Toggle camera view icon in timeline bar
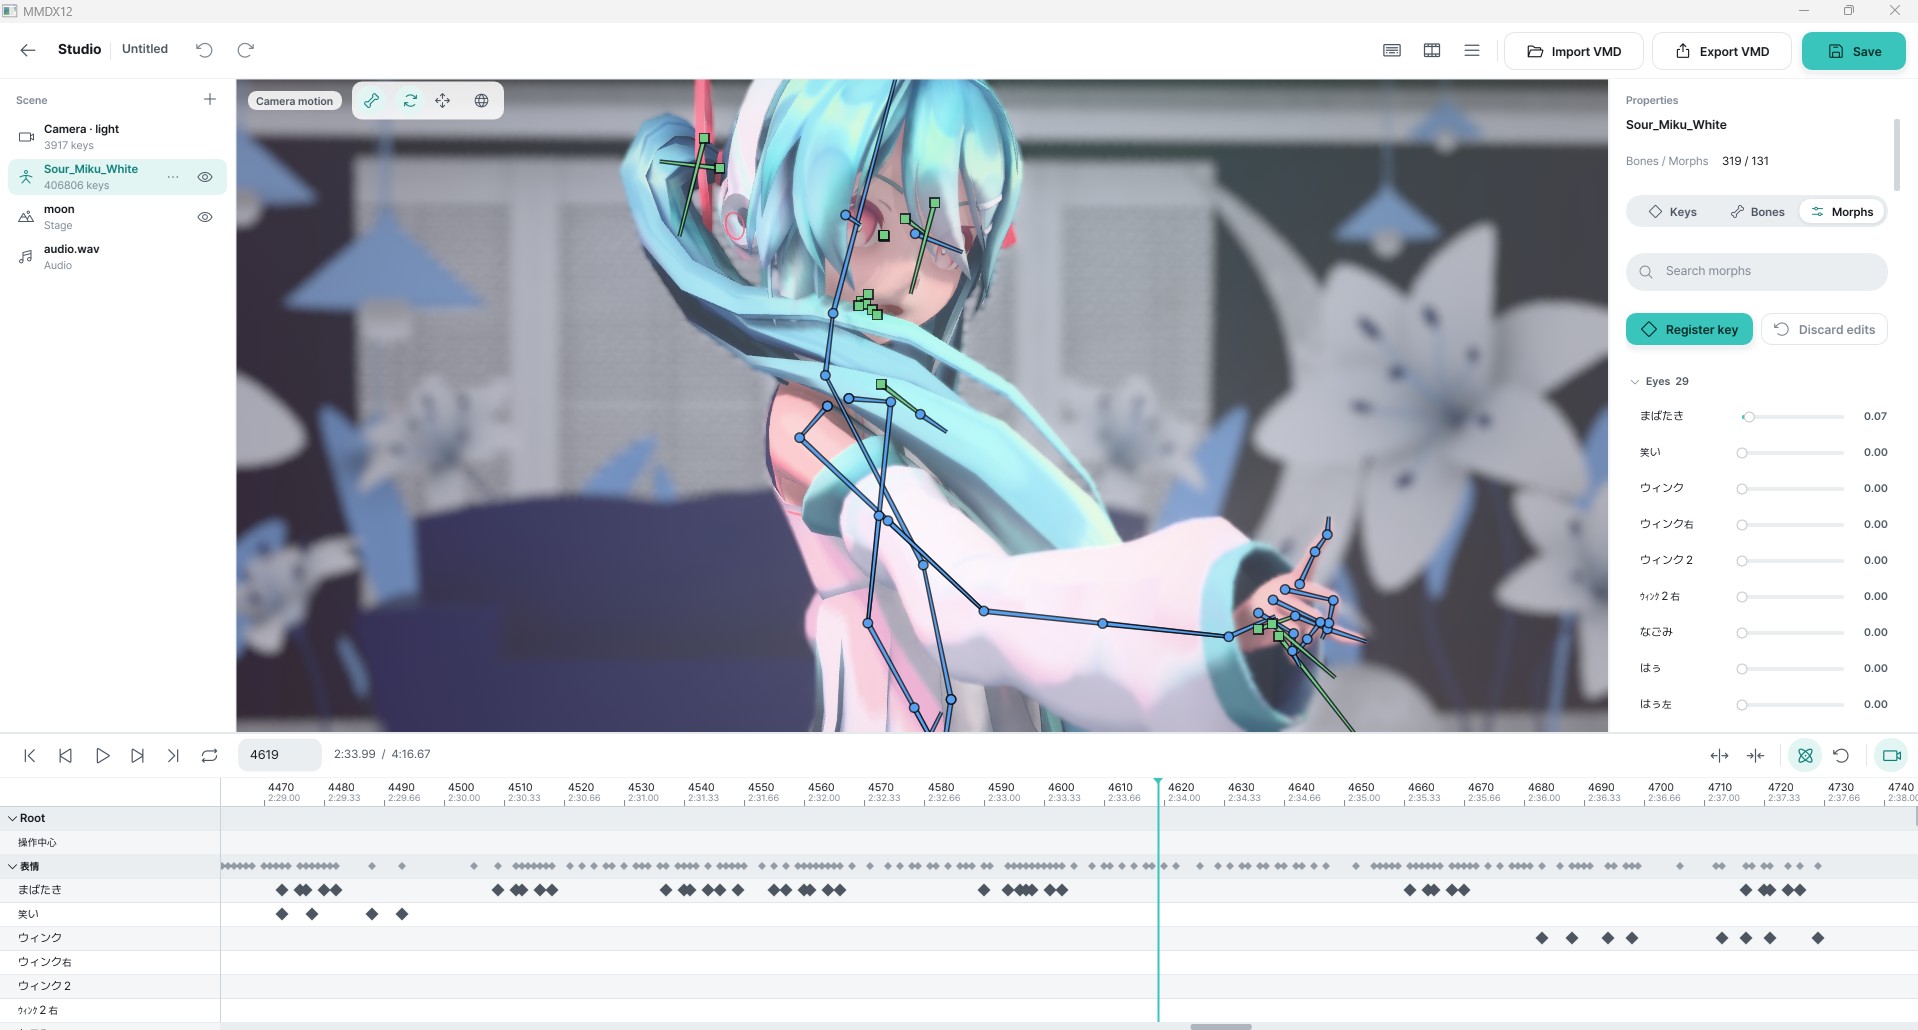 tap(1891, 756)
